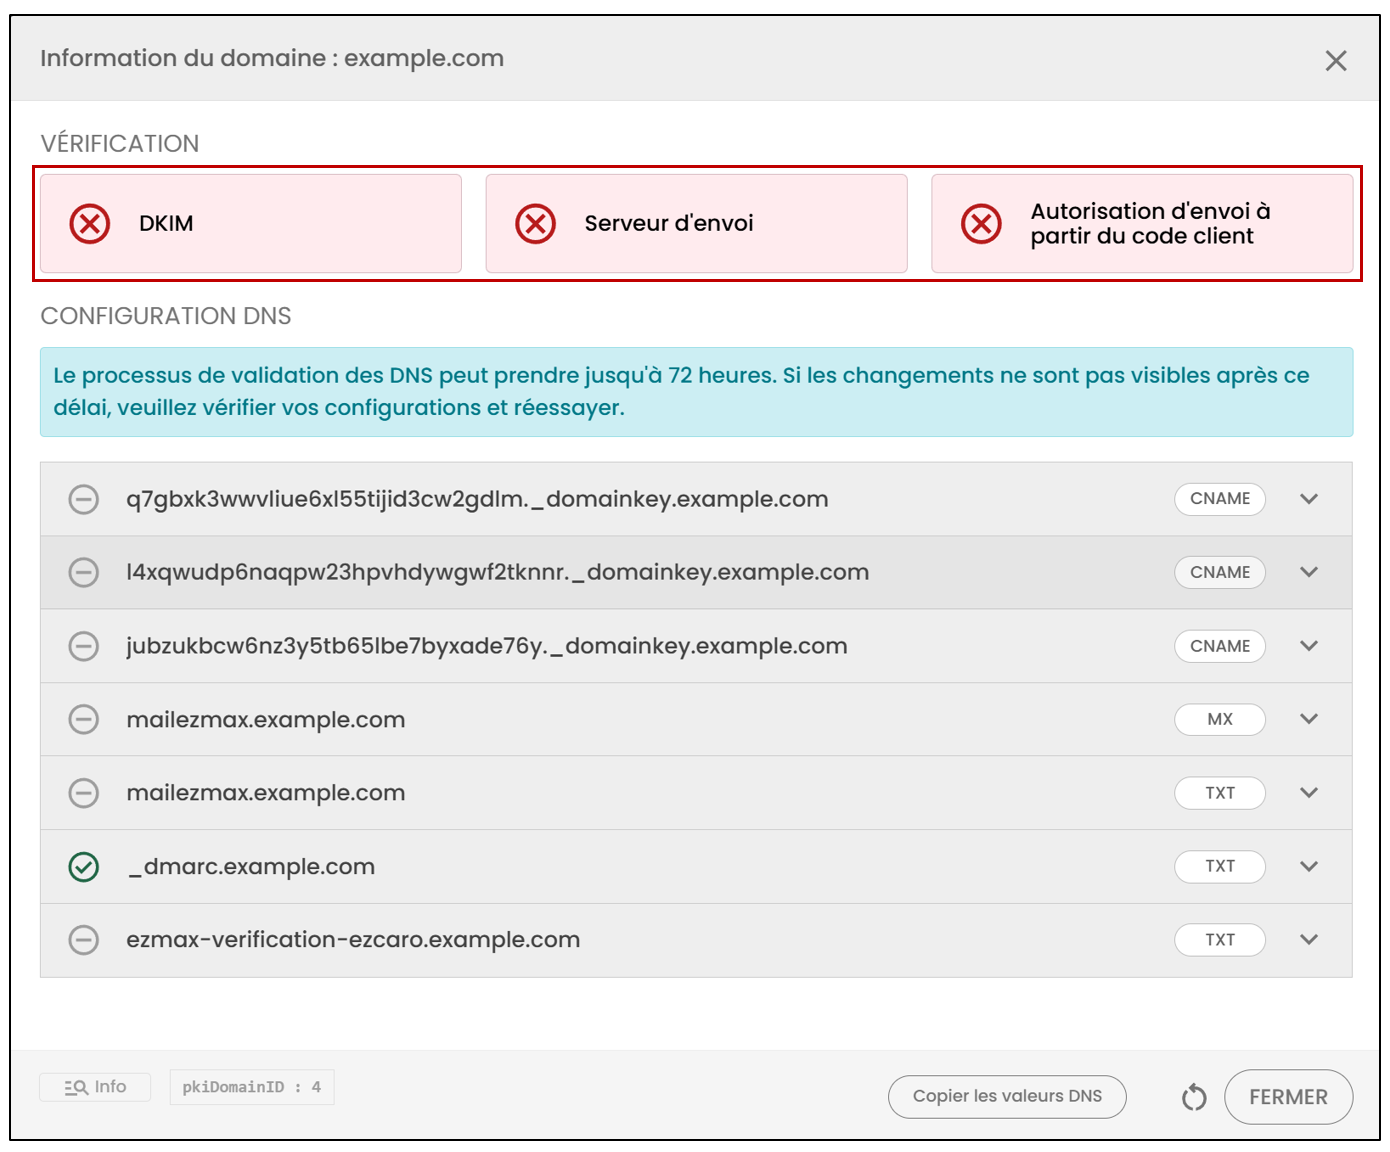
Task: Expand the q7gbxk3 _domainkey CNAME record
Action: click(x=1309, y=499)
